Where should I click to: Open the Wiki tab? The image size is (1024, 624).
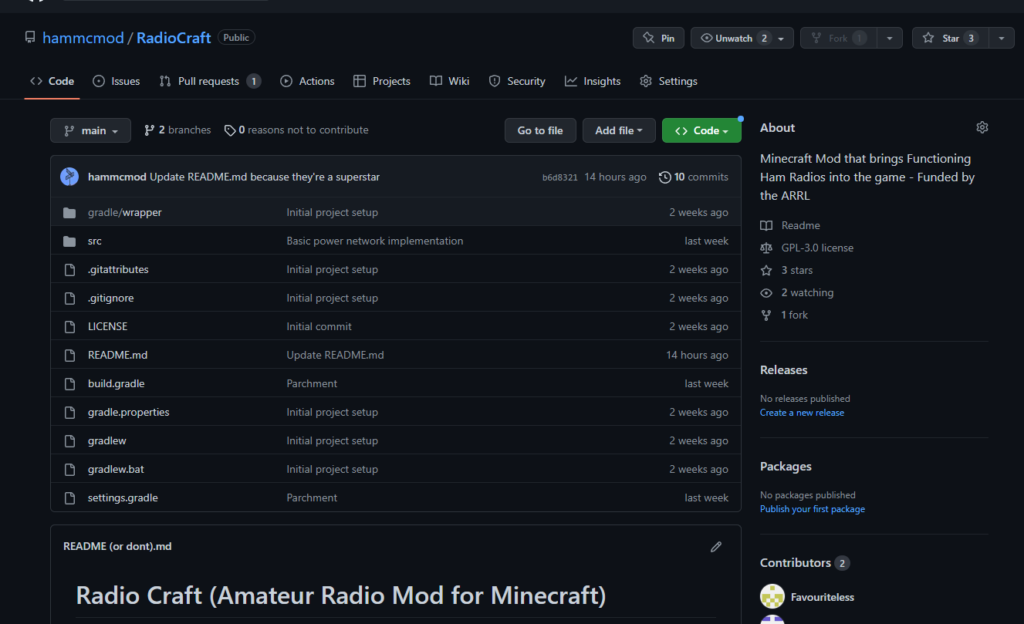[x=449, y=81]
